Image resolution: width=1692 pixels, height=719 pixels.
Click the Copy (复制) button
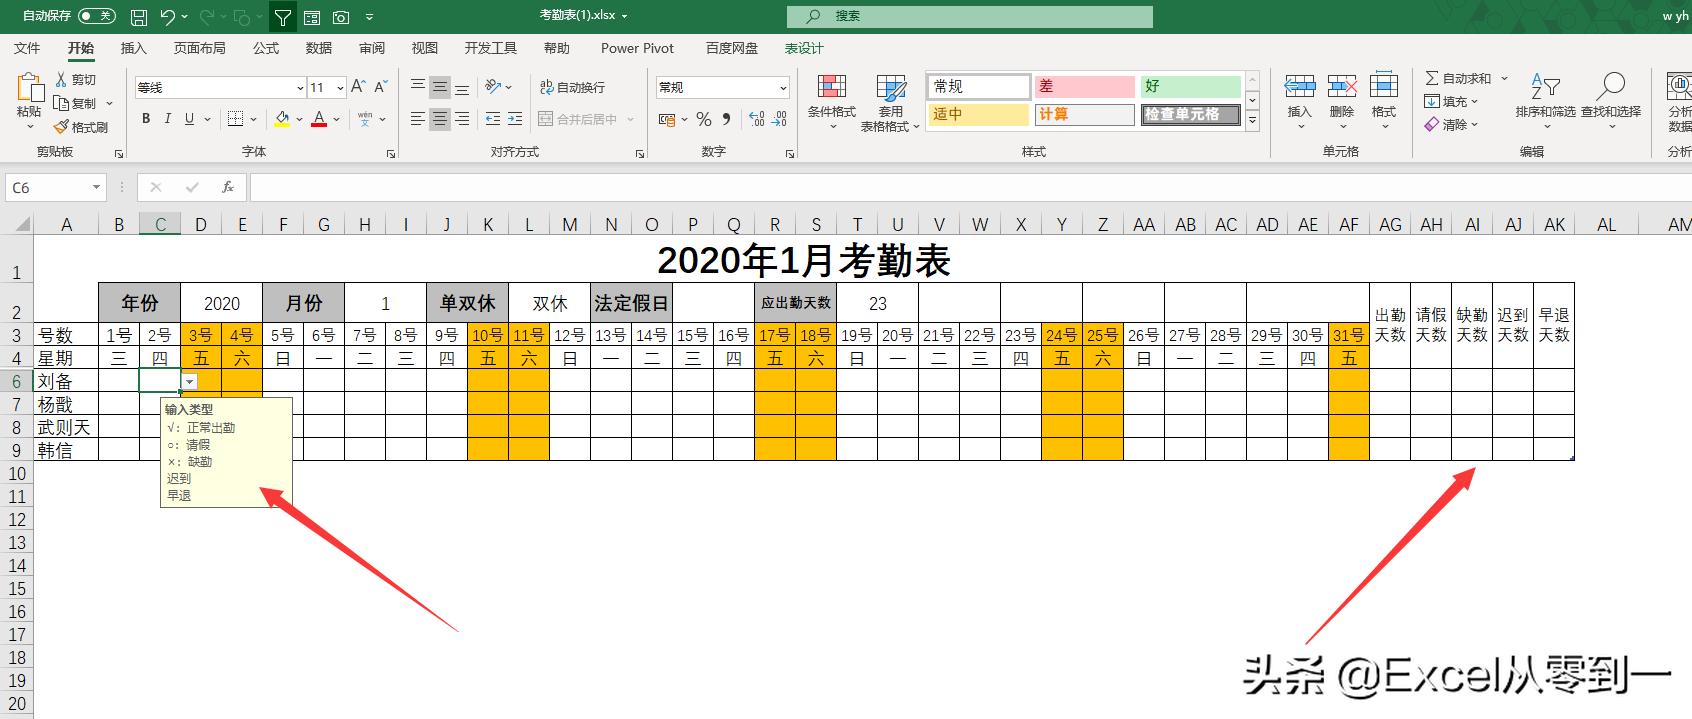(x=76, y=103)
